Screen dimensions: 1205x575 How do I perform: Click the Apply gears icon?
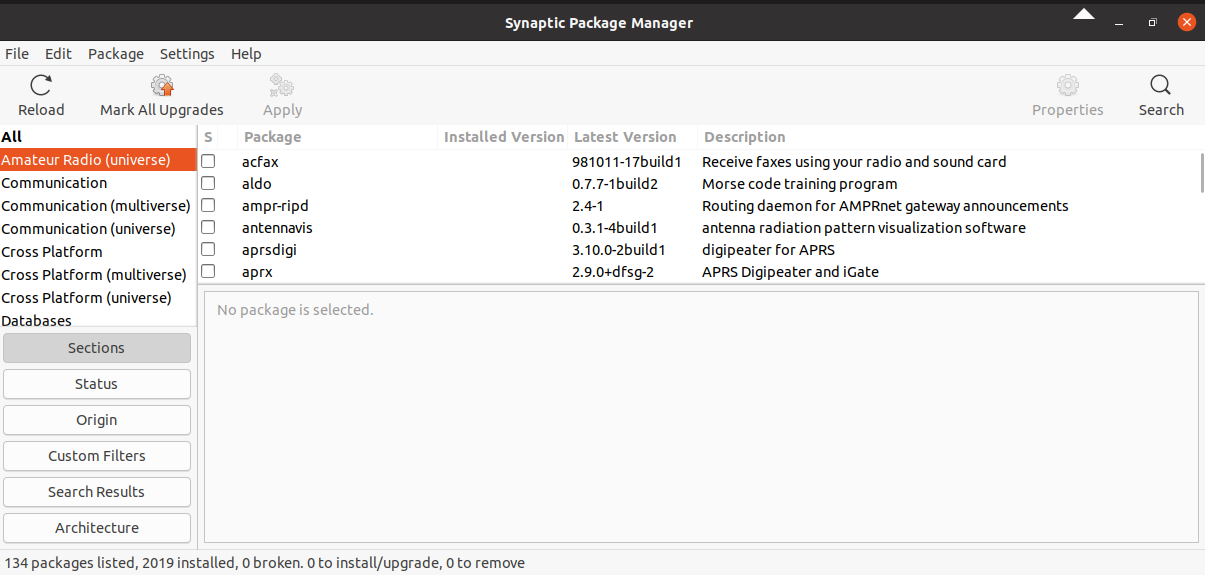pyautogui.click(x=282, y=85)
